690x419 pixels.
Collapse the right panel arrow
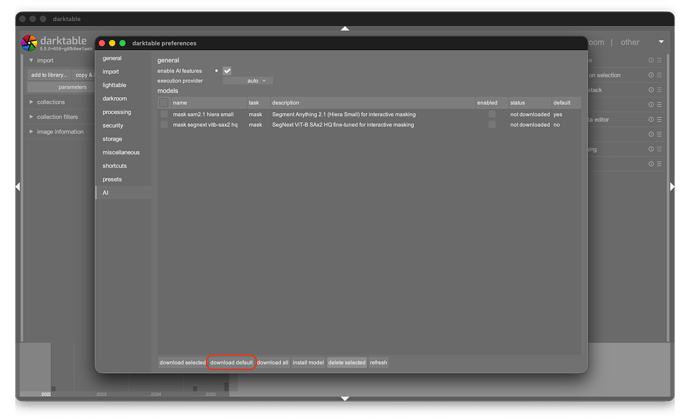(672, 187)
